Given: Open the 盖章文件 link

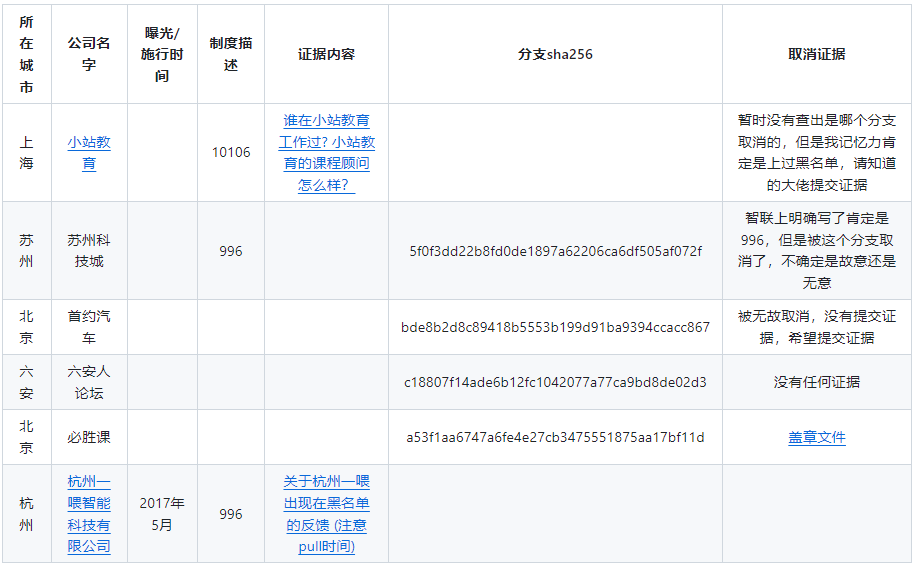Looking at the screenshot, I should tap(817, 437).
